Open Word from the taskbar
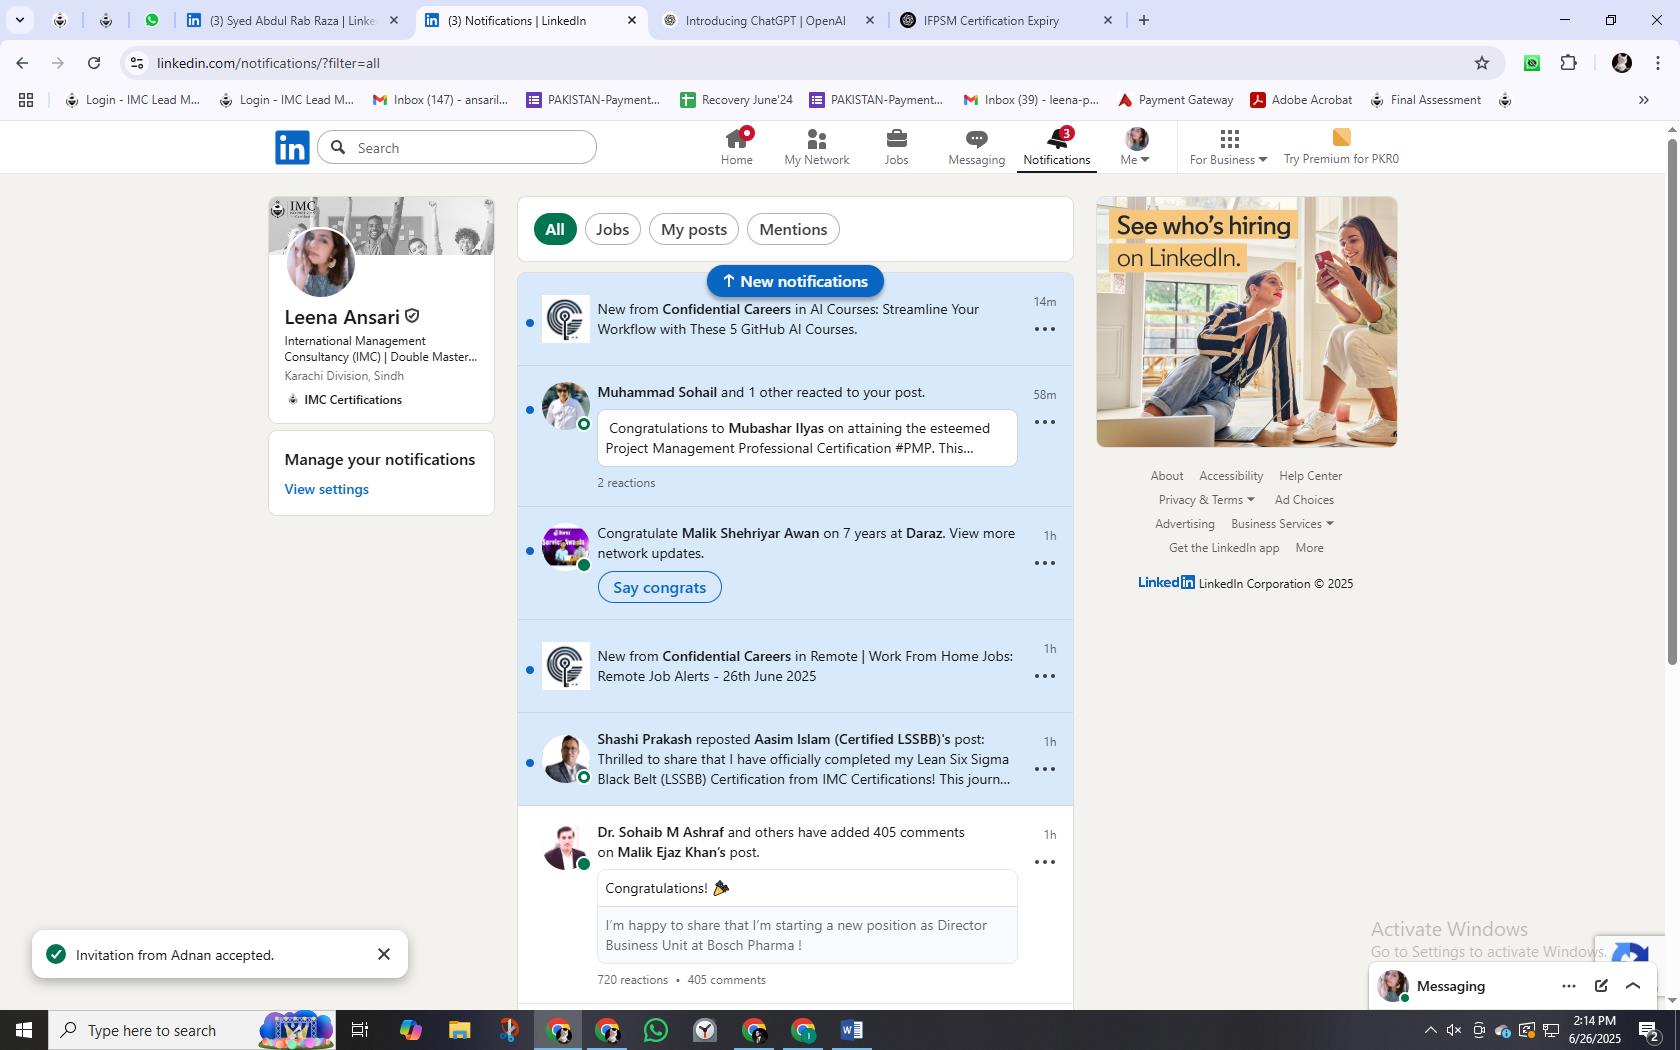The image size is (1680, 1050). tap(852, 1030)
